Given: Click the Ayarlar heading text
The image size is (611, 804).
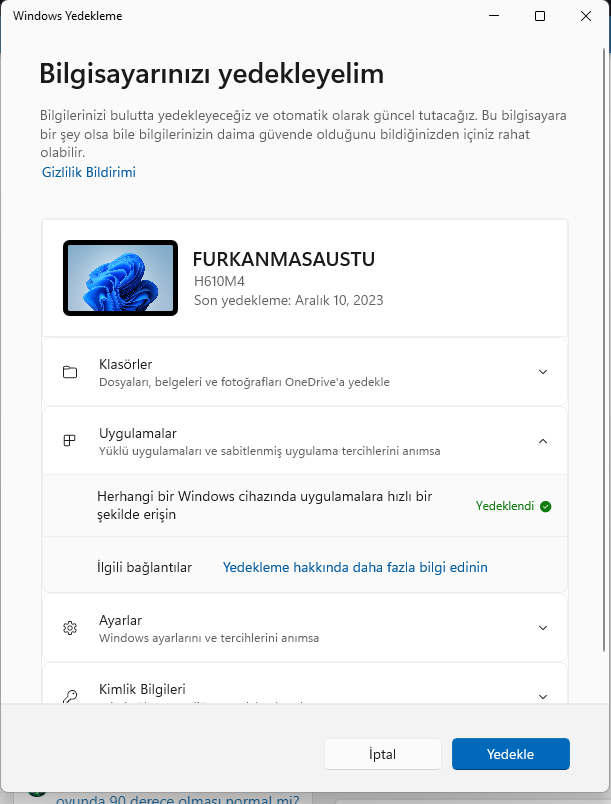Looking at the screenshot, I should click(120, 620).
